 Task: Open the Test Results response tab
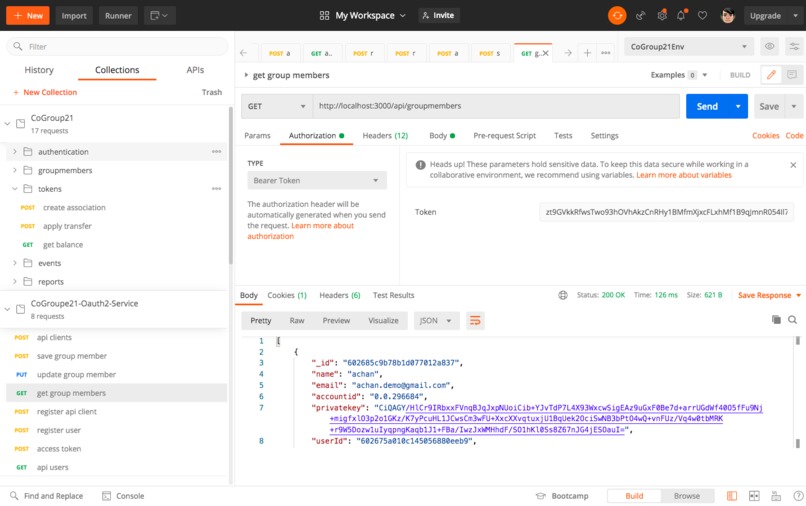[x=393, y=295]
